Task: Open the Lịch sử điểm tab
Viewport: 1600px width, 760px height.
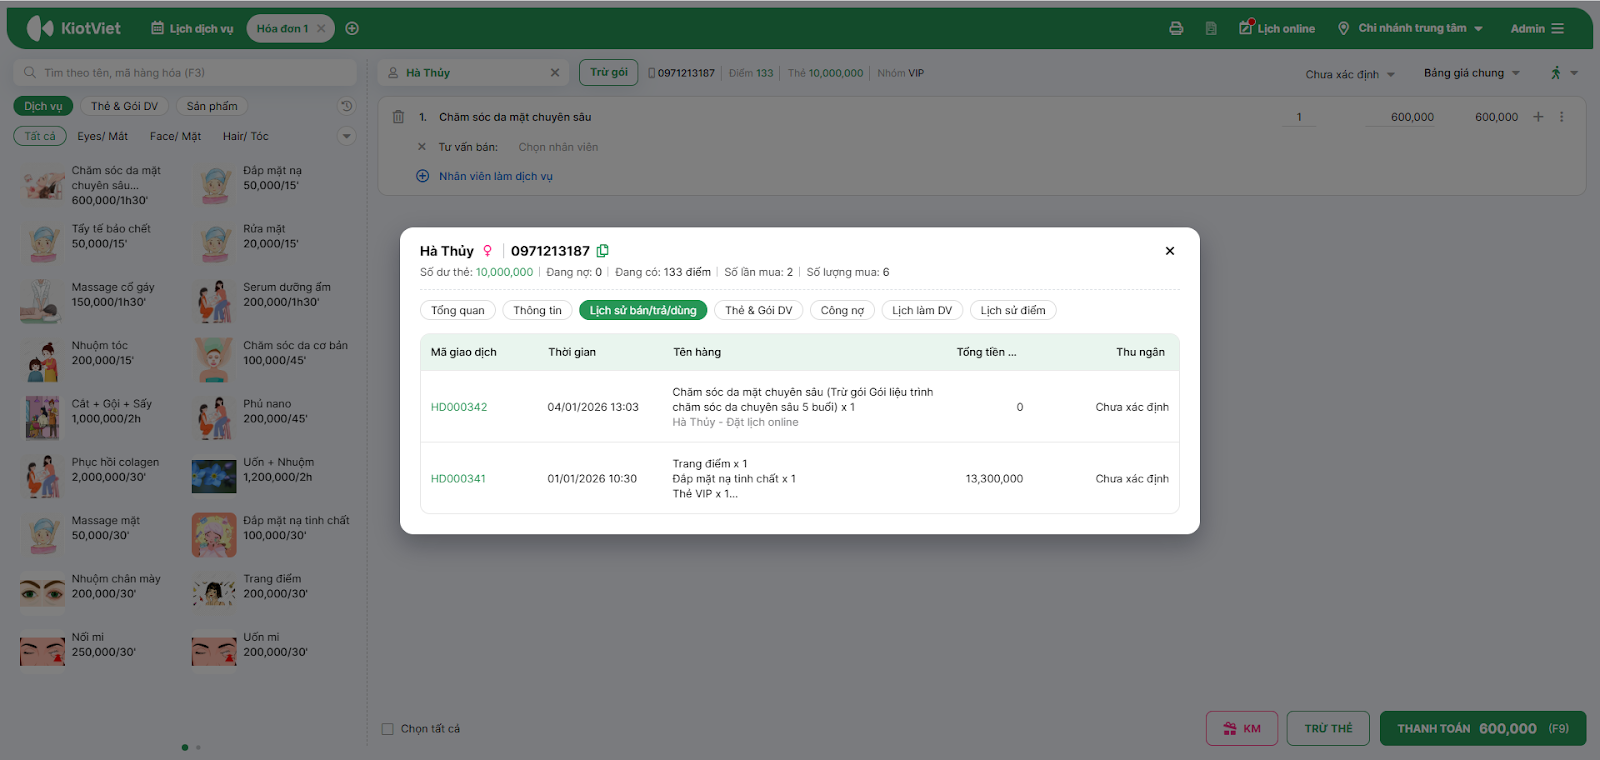Action: [1012, 310]
